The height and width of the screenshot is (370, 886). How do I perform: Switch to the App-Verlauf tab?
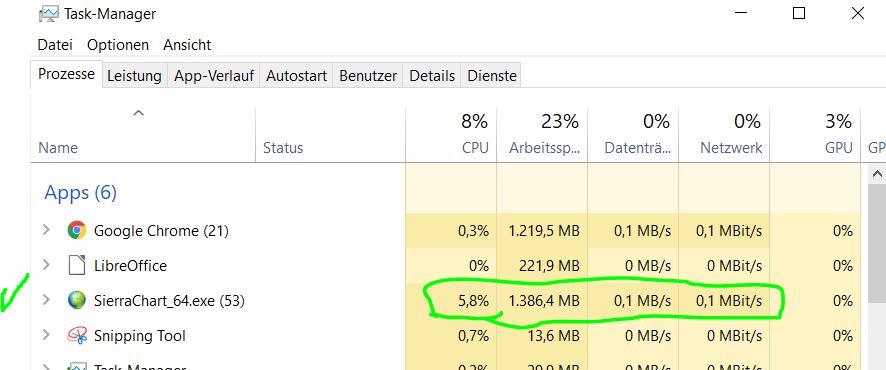[x=214, y=76]
